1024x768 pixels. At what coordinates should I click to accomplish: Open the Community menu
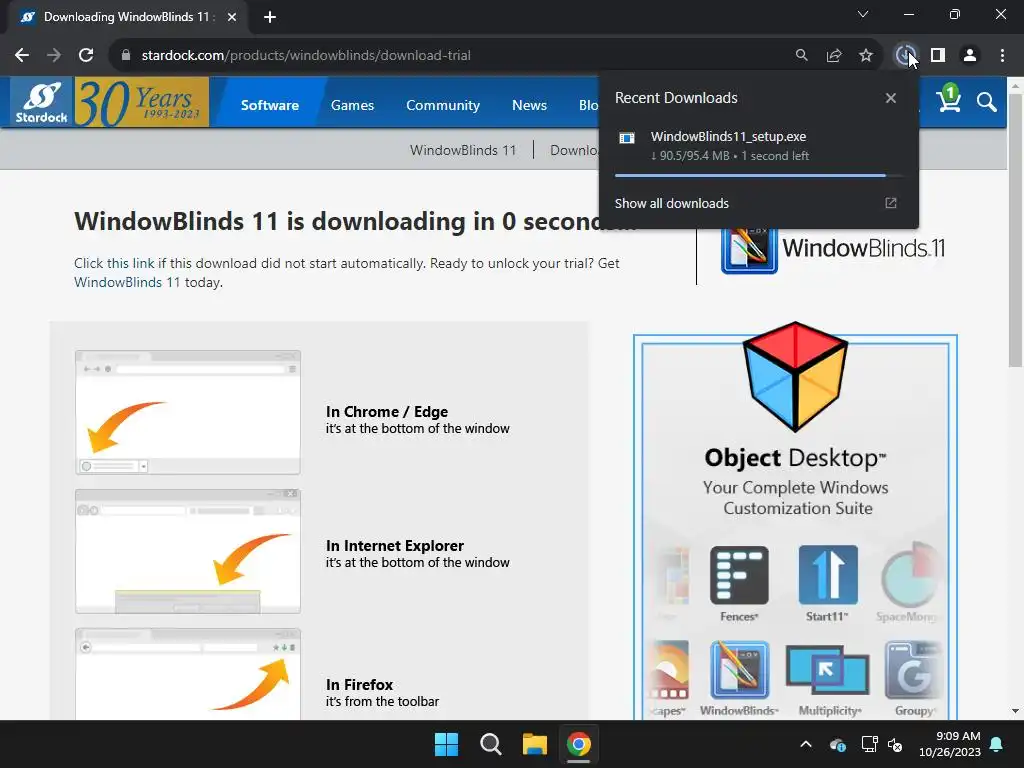point(443,105)
